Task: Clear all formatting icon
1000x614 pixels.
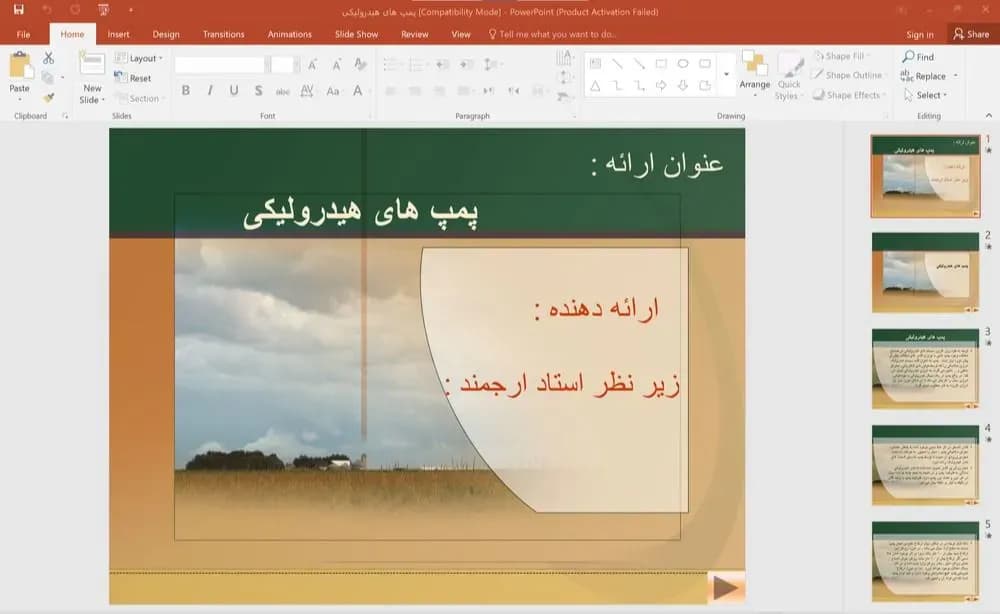Action: (x=360, y=64)
